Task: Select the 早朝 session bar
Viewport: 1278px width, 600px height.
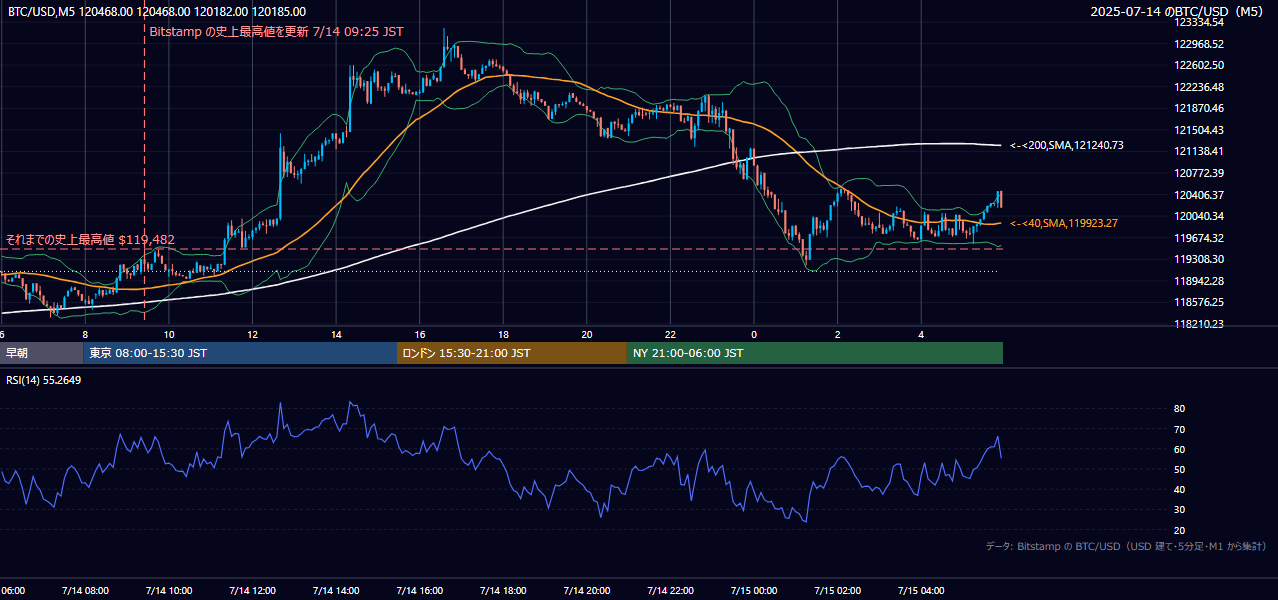Action: pyautogui.click(x=41, y=353)
